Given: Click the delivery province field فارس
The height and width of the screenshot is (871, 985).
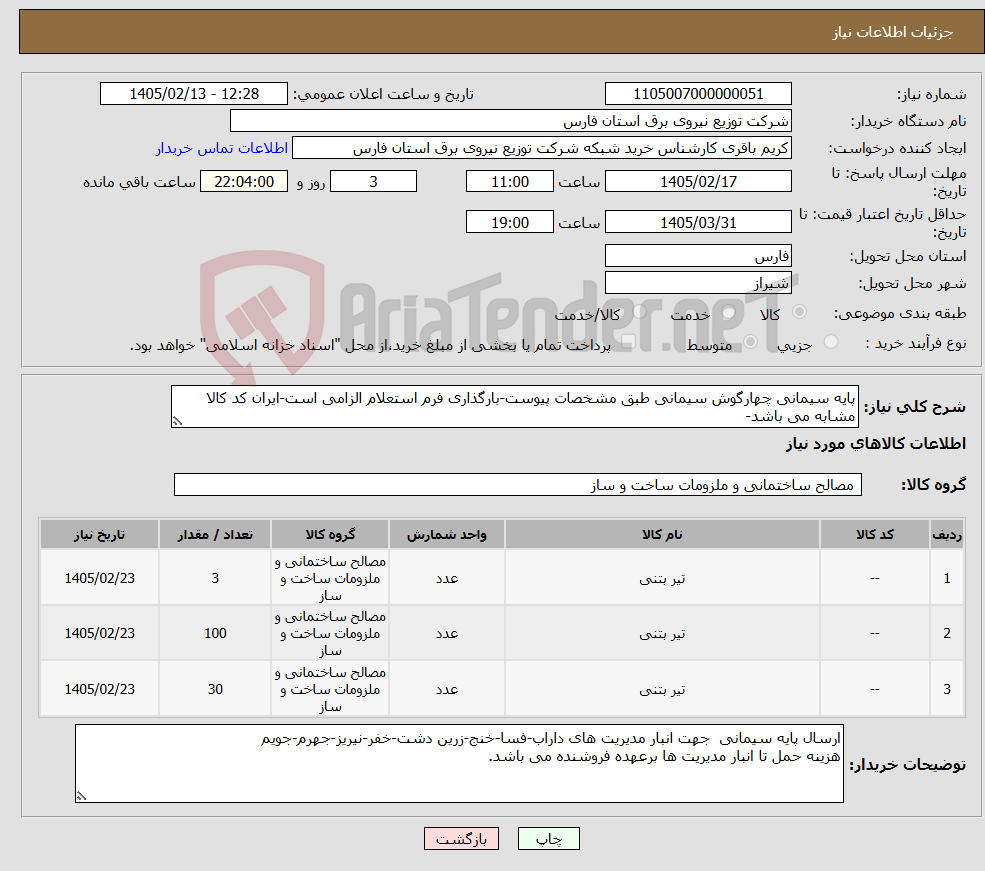Looking at the screenshot, I should pyautogui.click(x=698, y=256).
